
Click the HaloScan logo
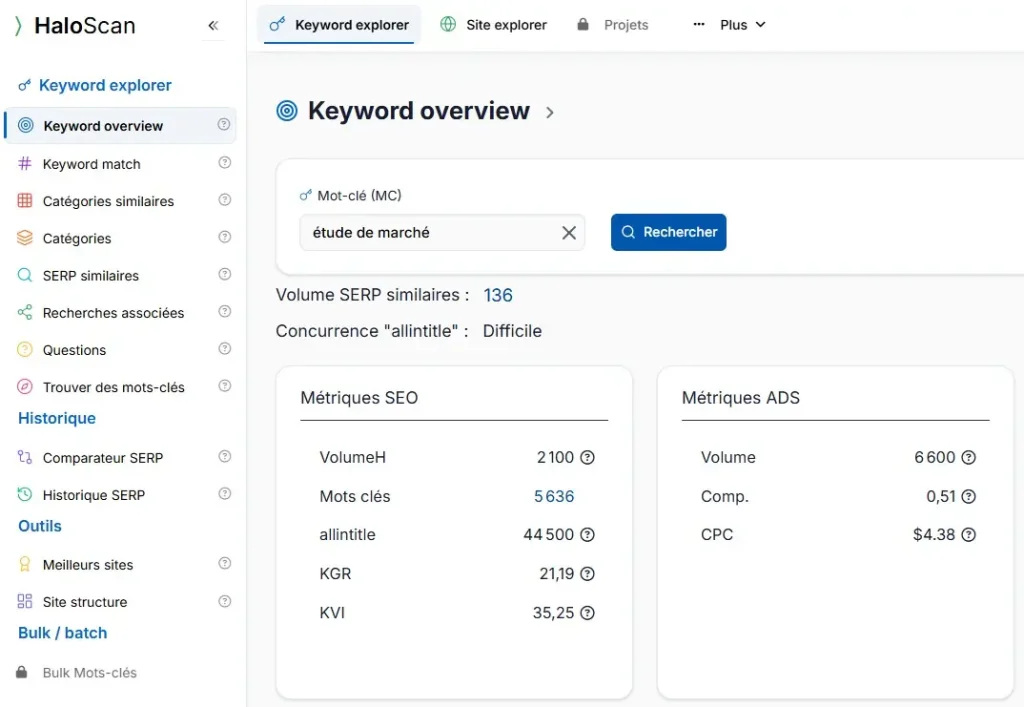click(75, 25)
